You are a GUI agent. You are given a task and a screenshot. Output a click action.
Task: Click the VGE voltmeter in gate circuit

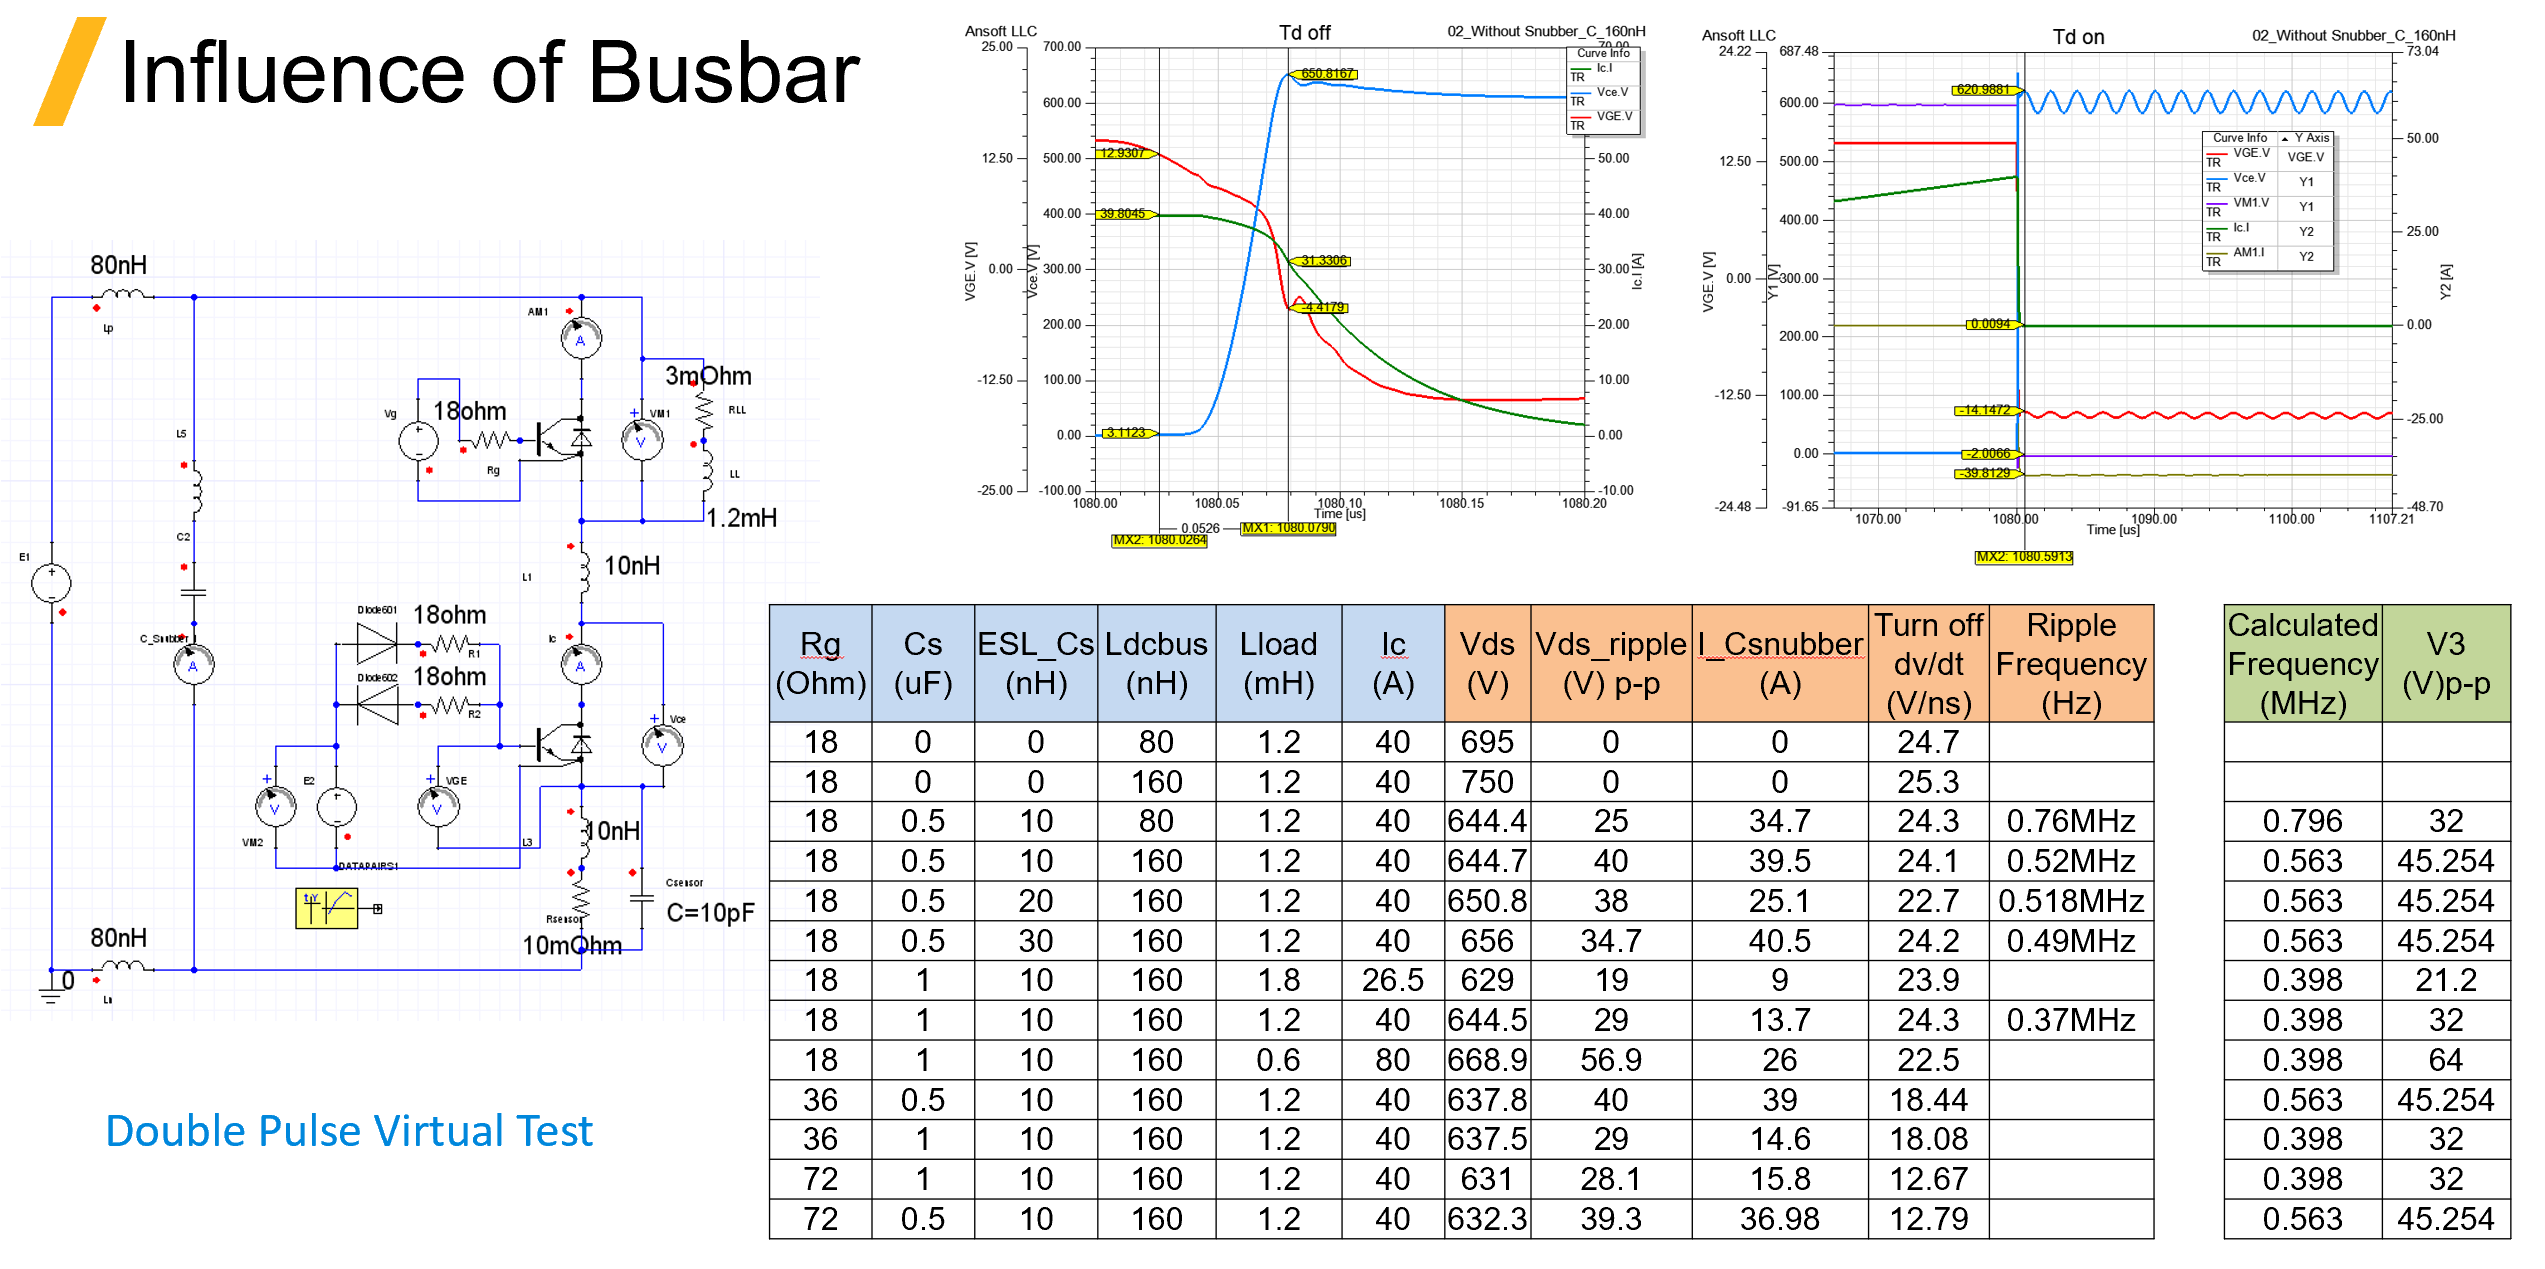pyautogui.click(x=438, y=807)
